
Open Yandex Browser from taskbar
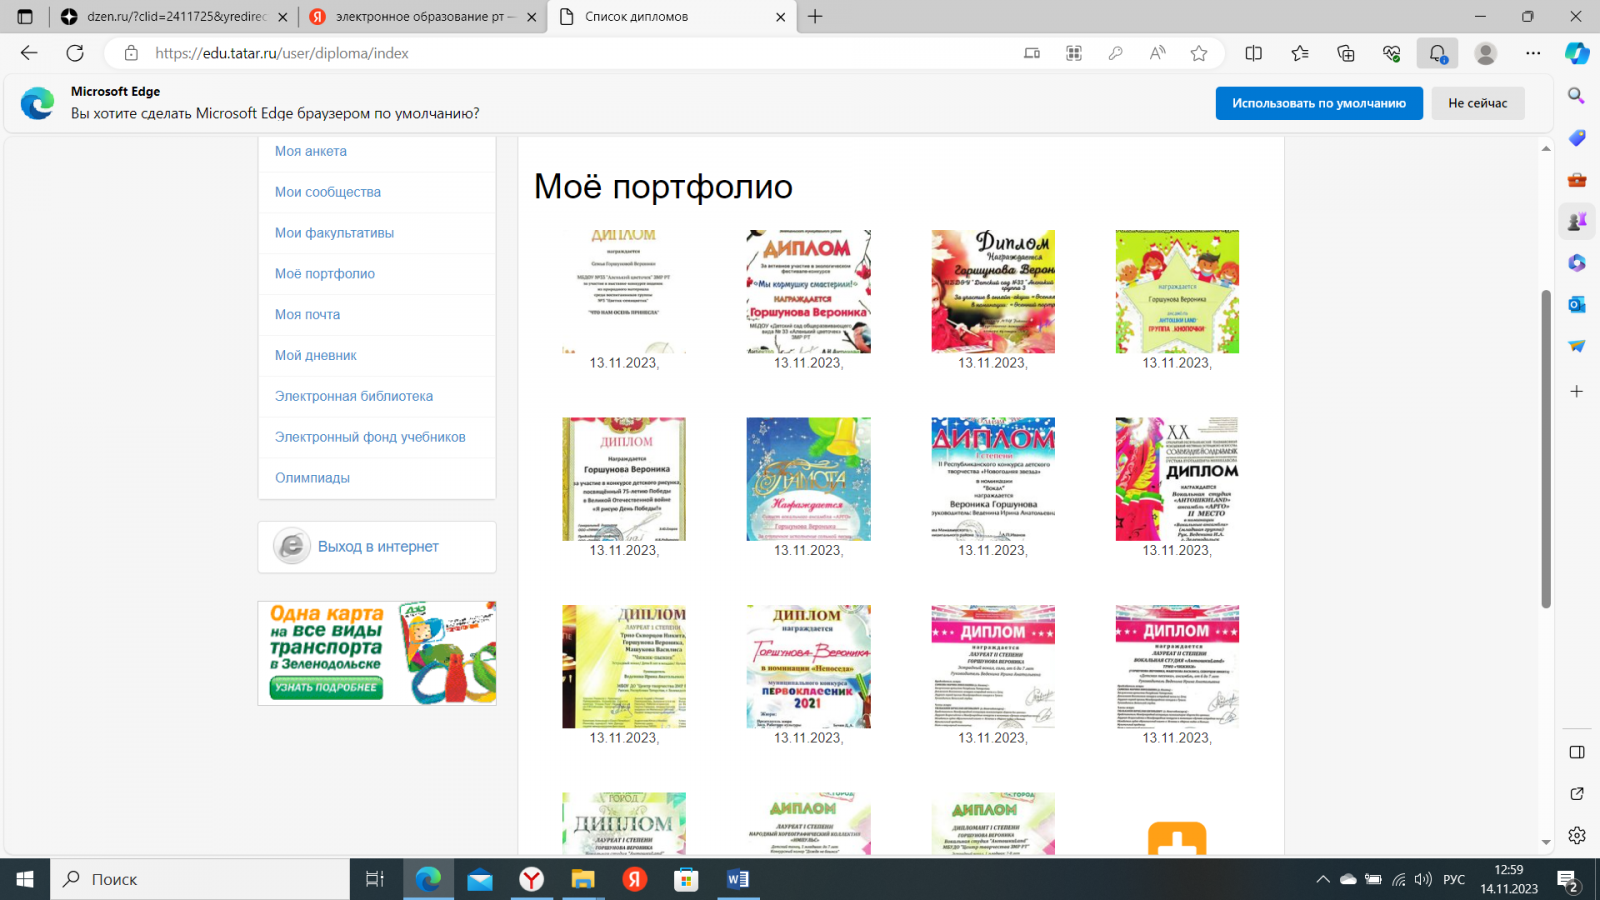coord(532,879)
